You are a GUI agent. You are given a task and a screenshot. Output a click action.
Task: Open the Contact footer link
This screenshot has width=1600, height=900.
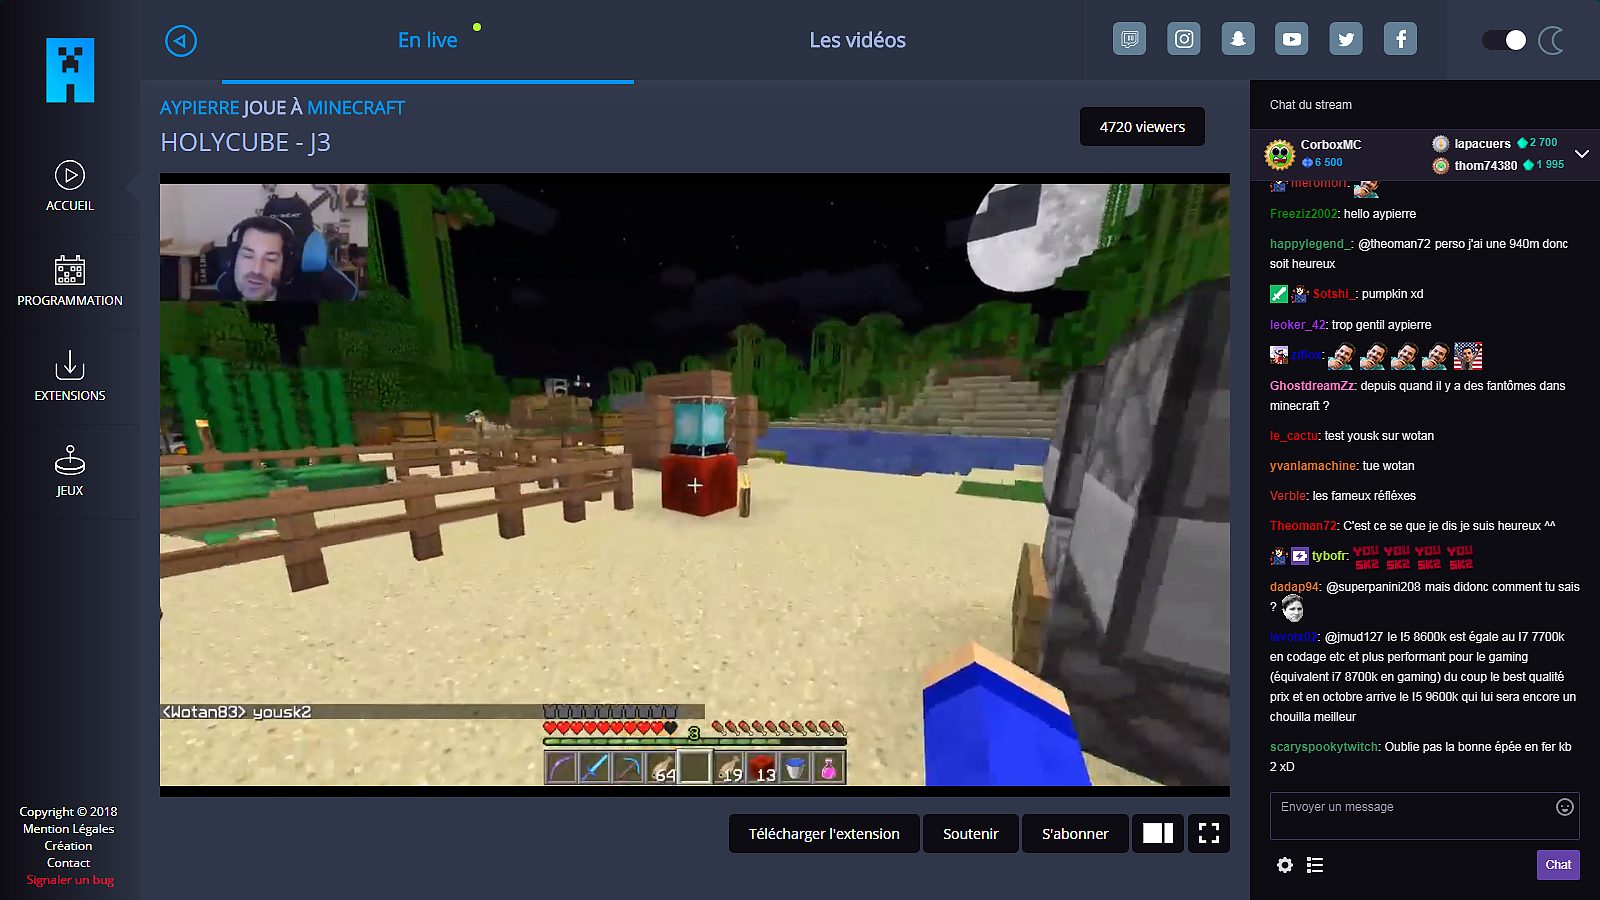point(69,863)
